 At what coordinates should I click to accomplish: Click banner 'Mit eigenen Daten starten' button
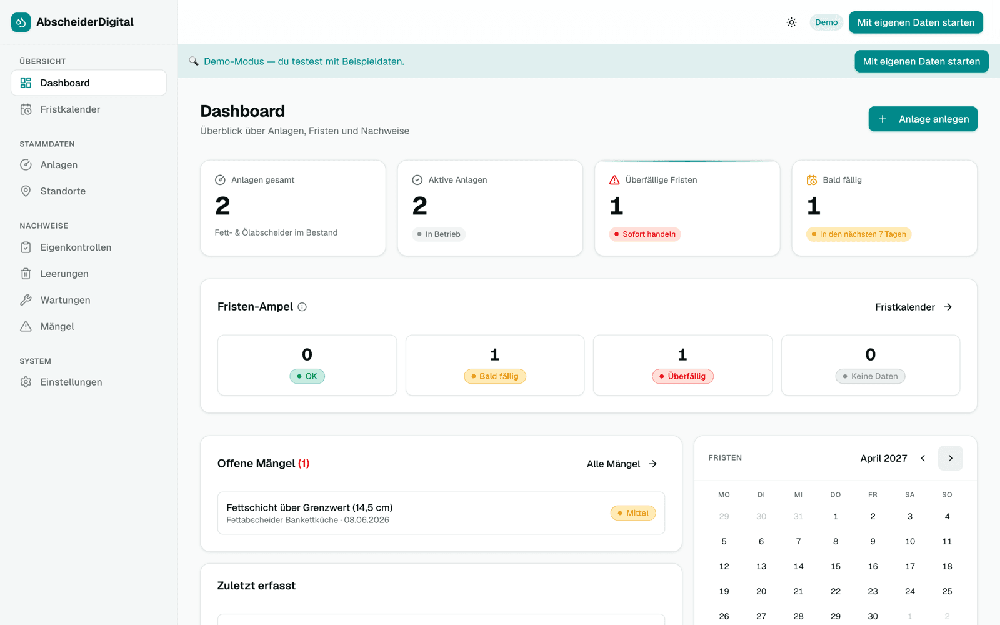pos(922,61)
